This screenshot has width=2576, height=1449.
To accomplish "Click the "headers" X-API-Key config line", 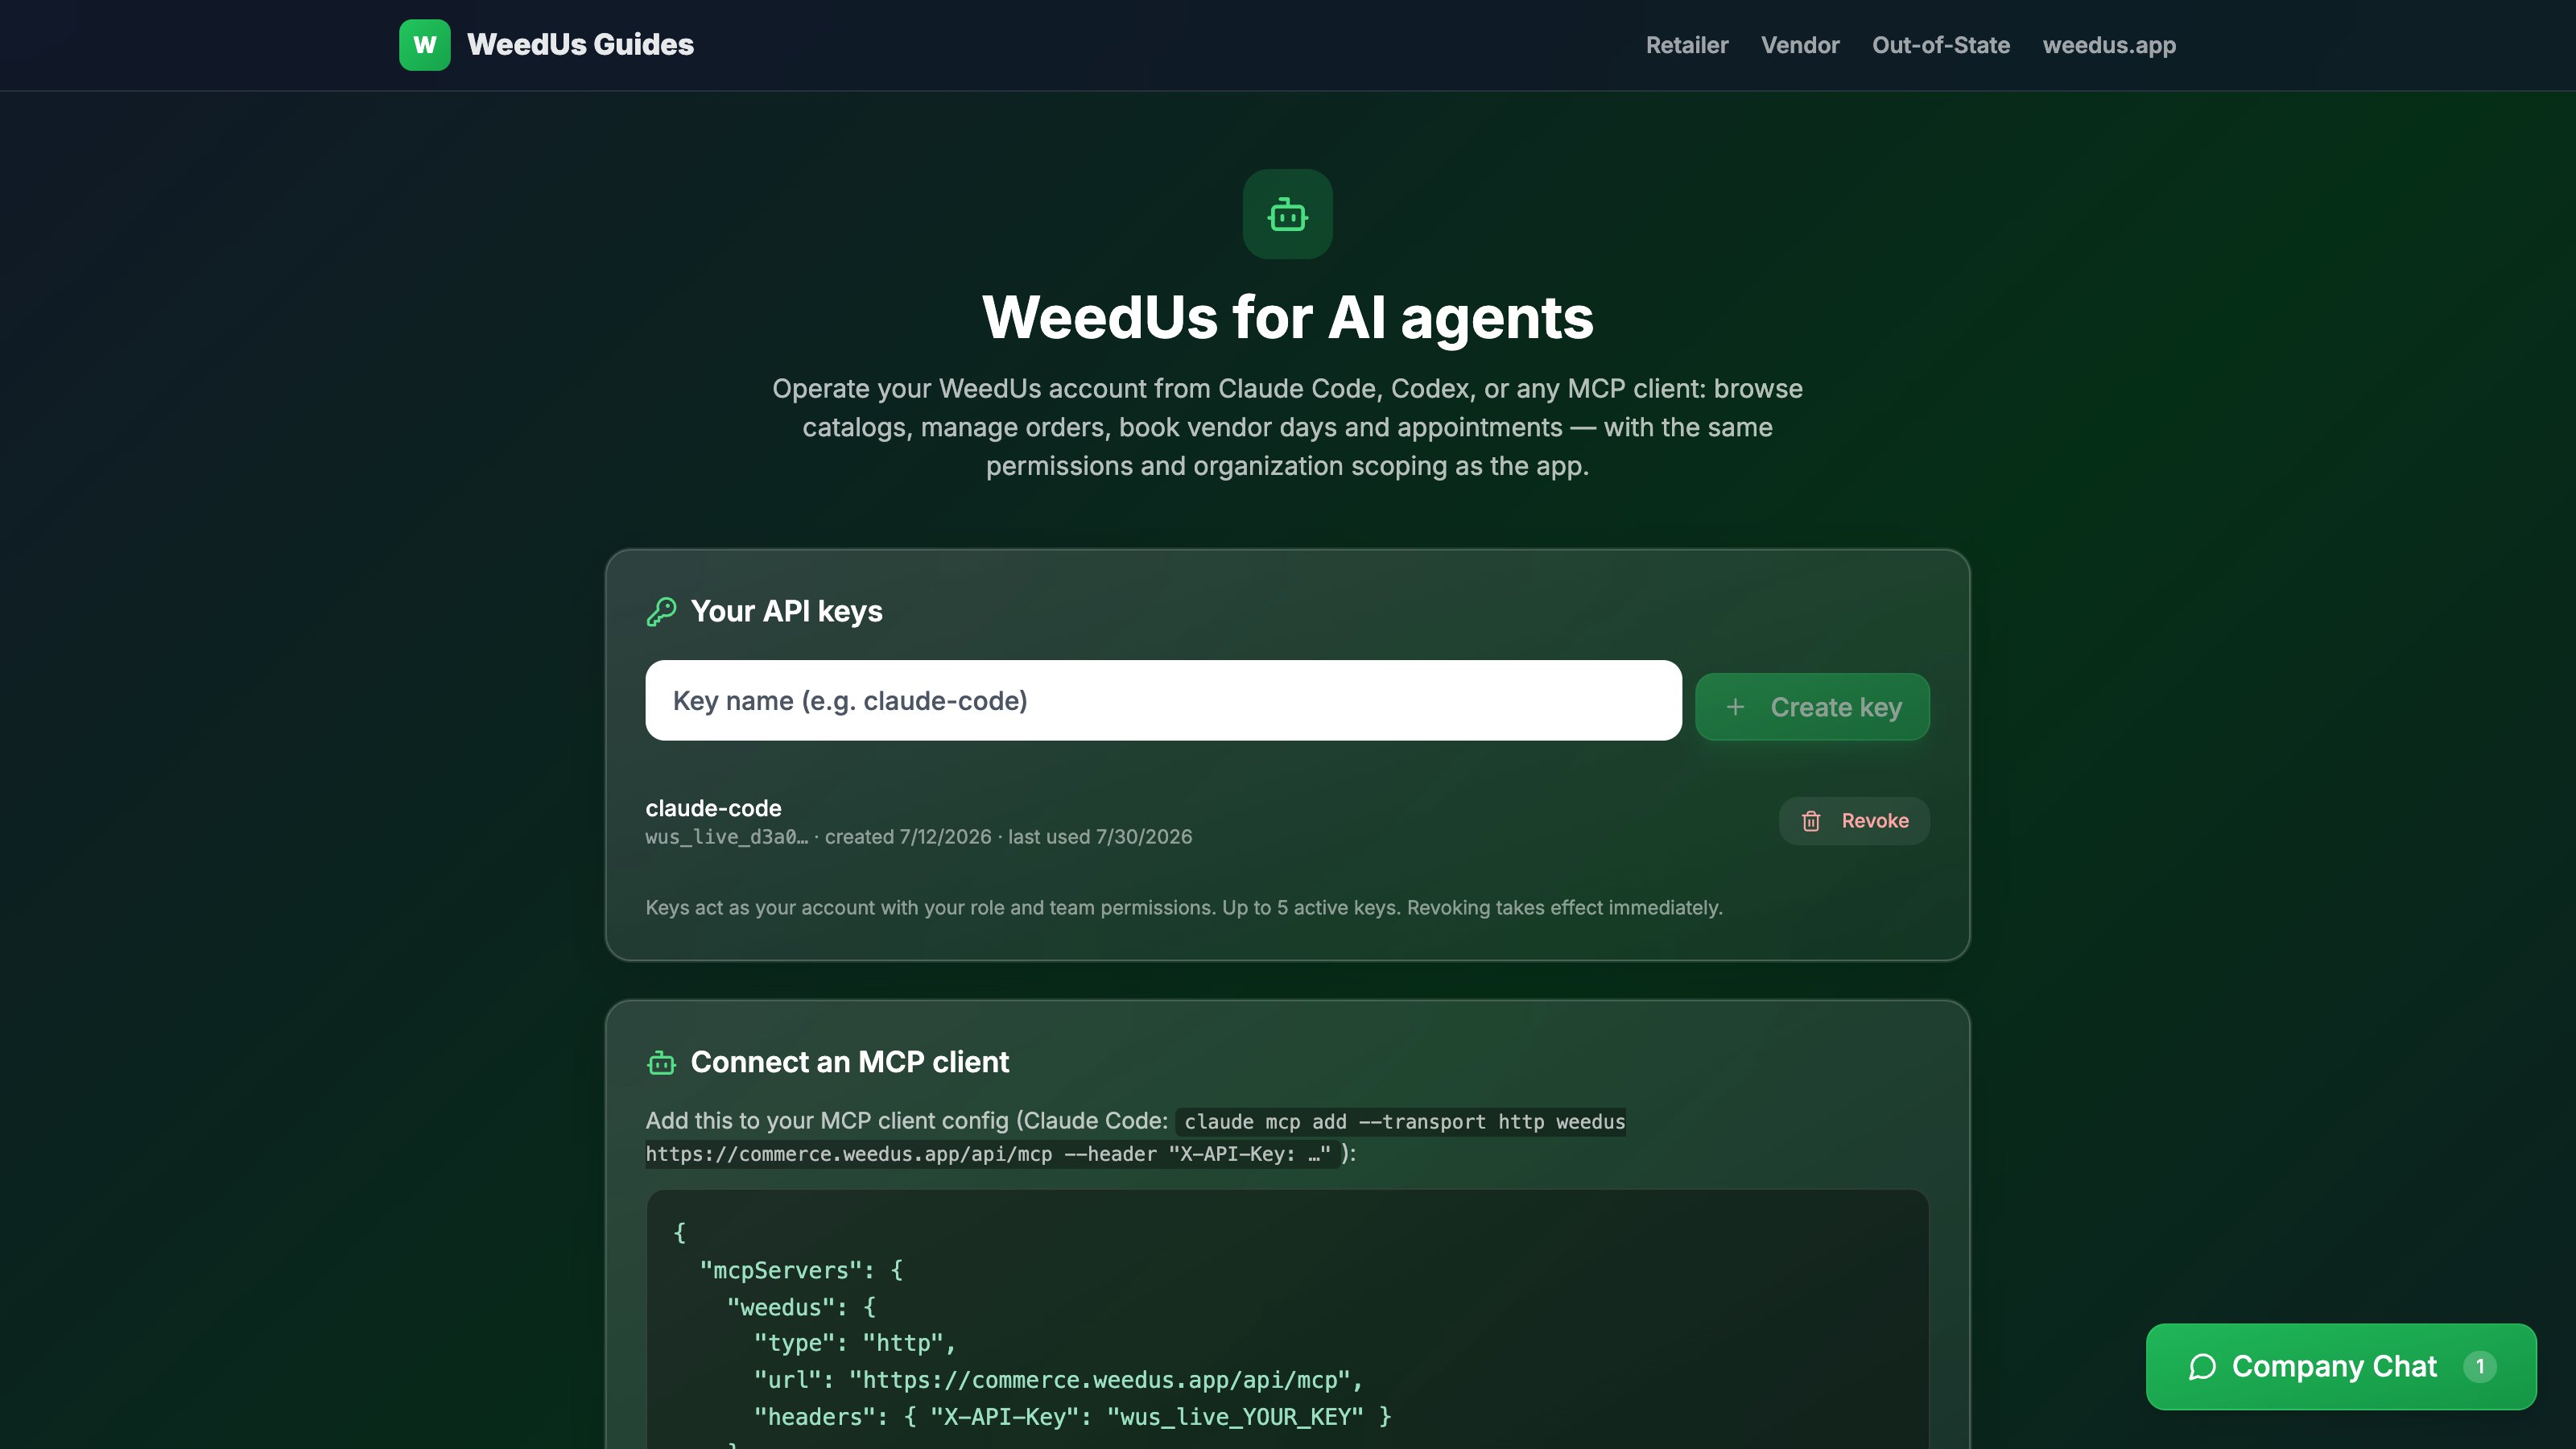I will click(x=1072, y=1417).
